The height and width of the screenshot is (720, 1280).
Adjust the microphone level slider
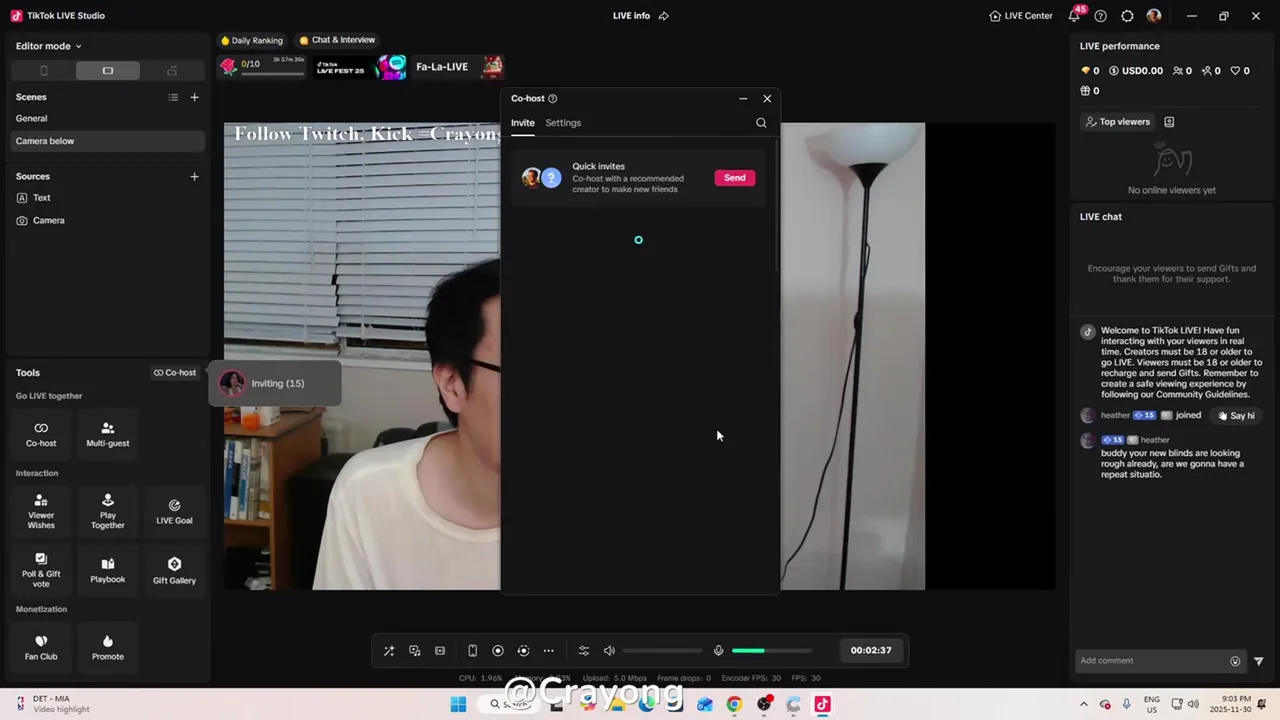(771, 651)
